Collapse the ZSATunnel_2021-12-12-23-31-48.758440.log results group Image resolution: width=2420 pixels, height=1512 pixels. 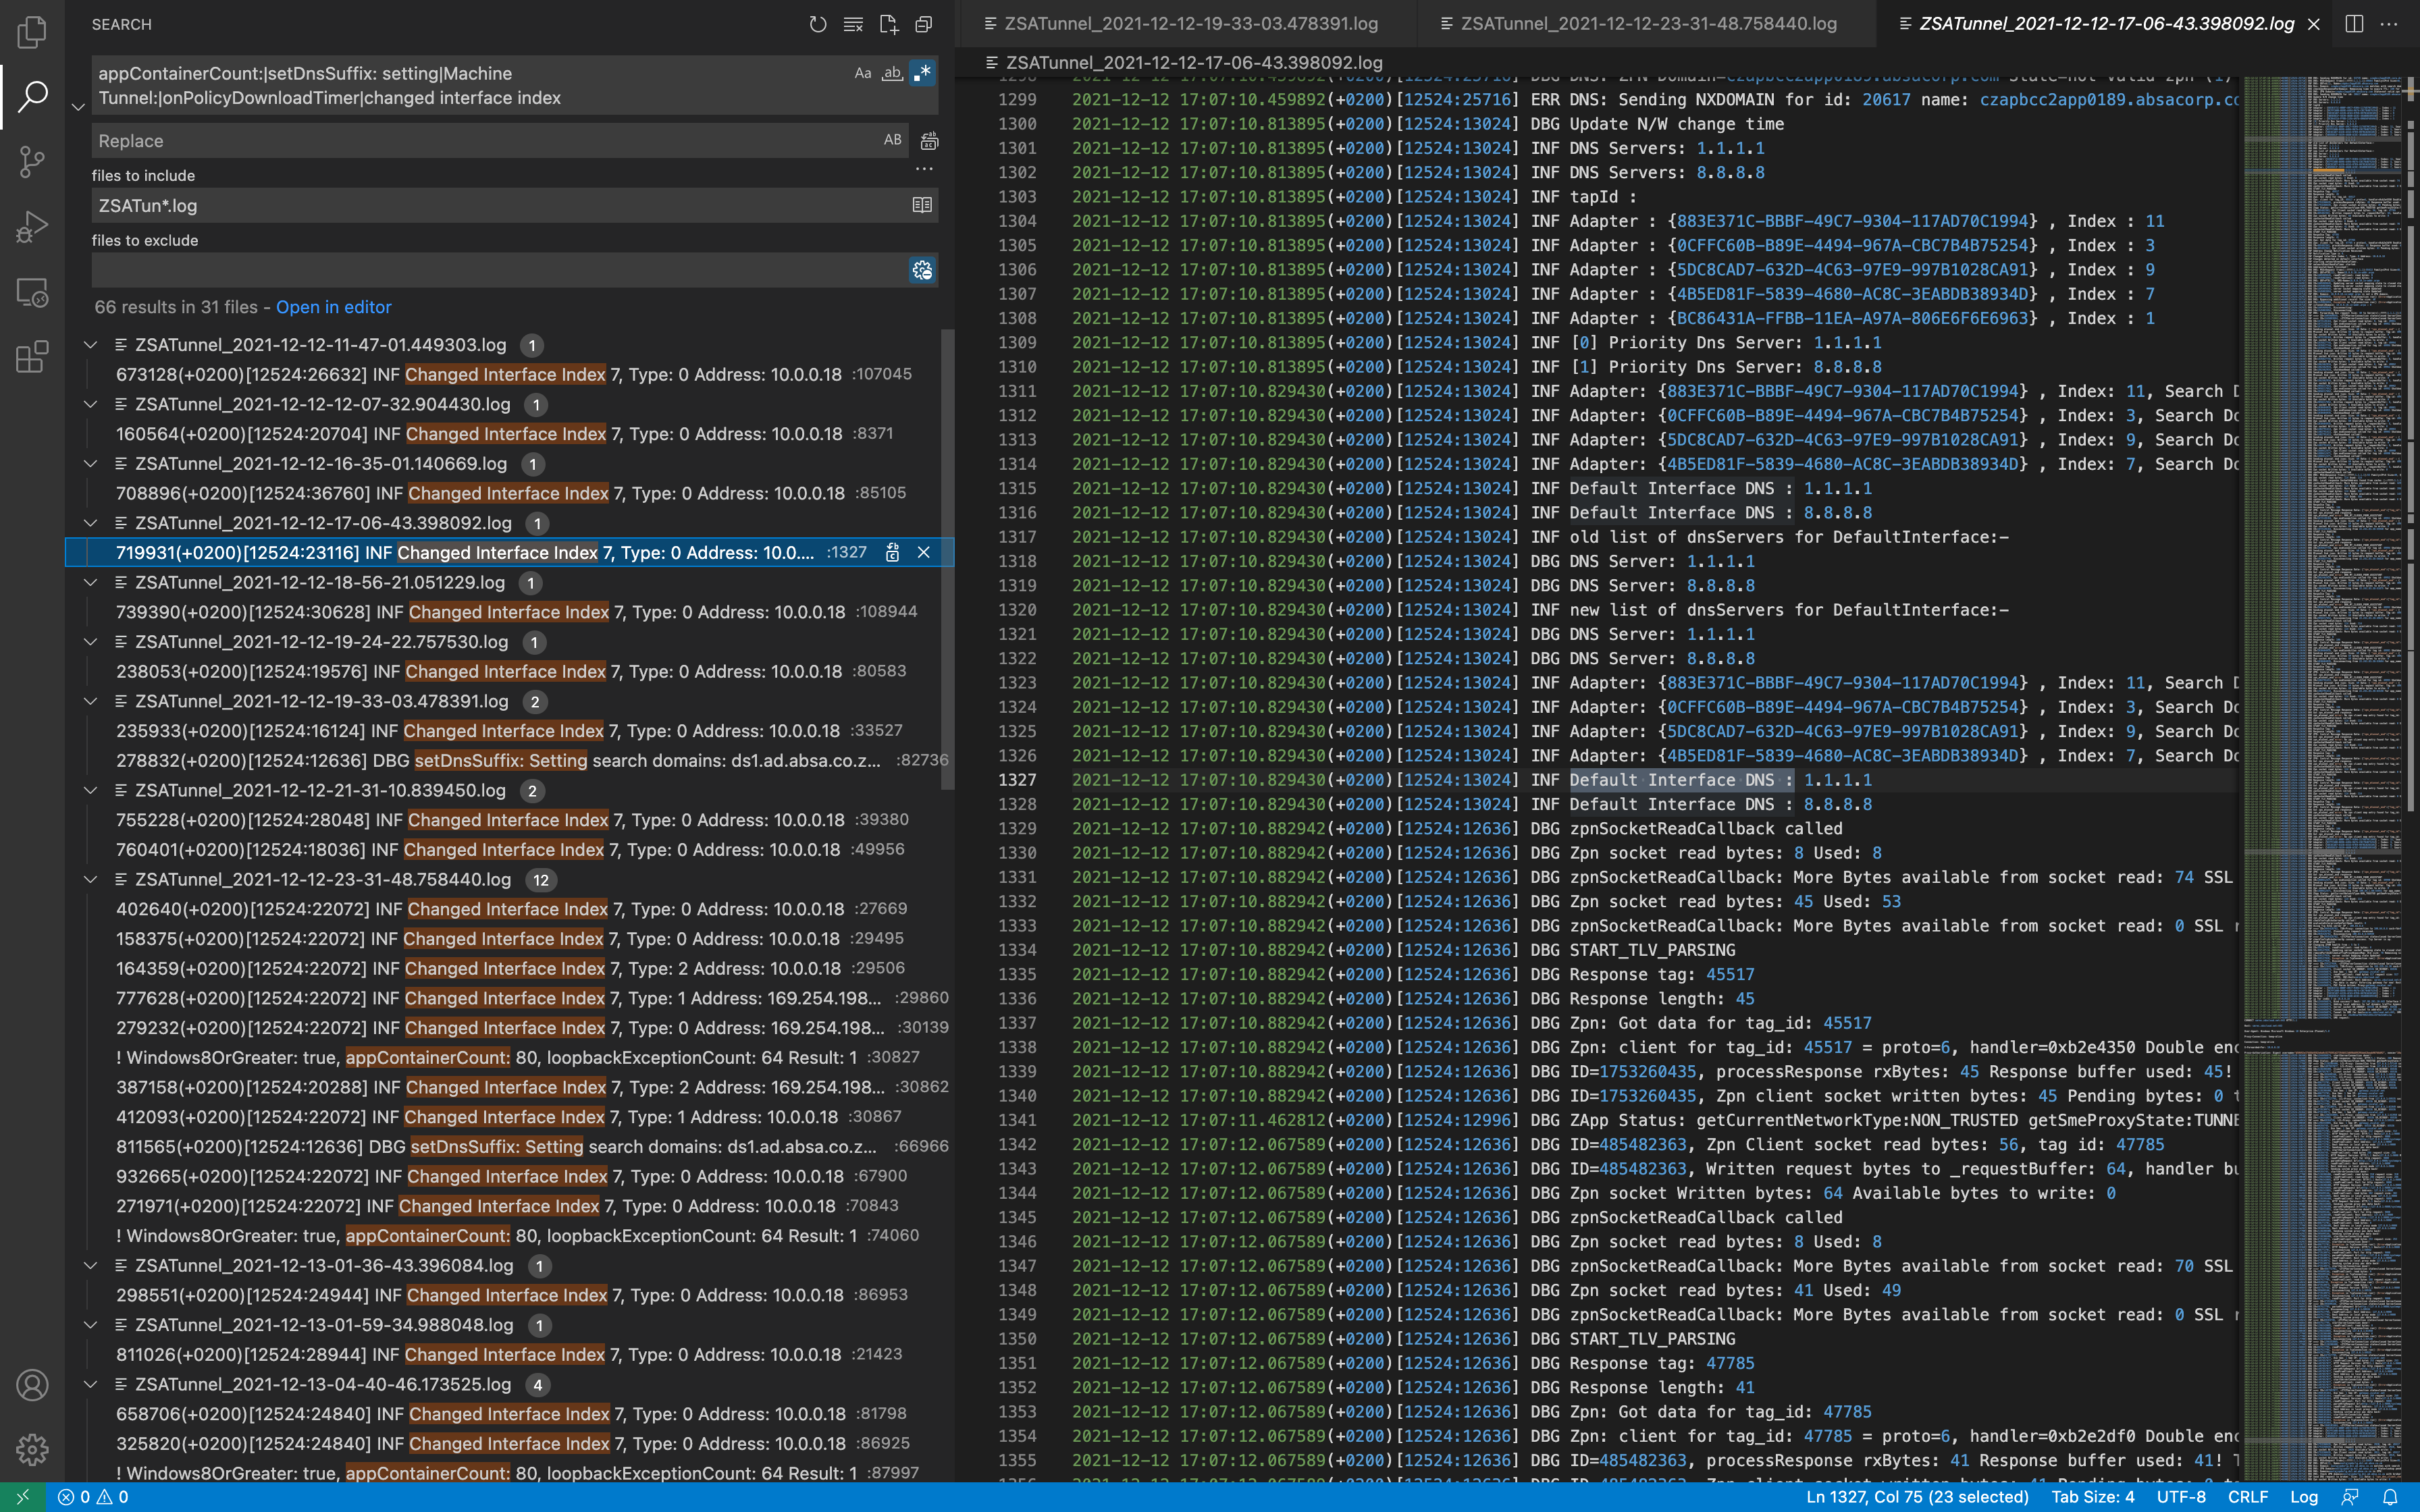pyautogui.click(x=90, y=880)
